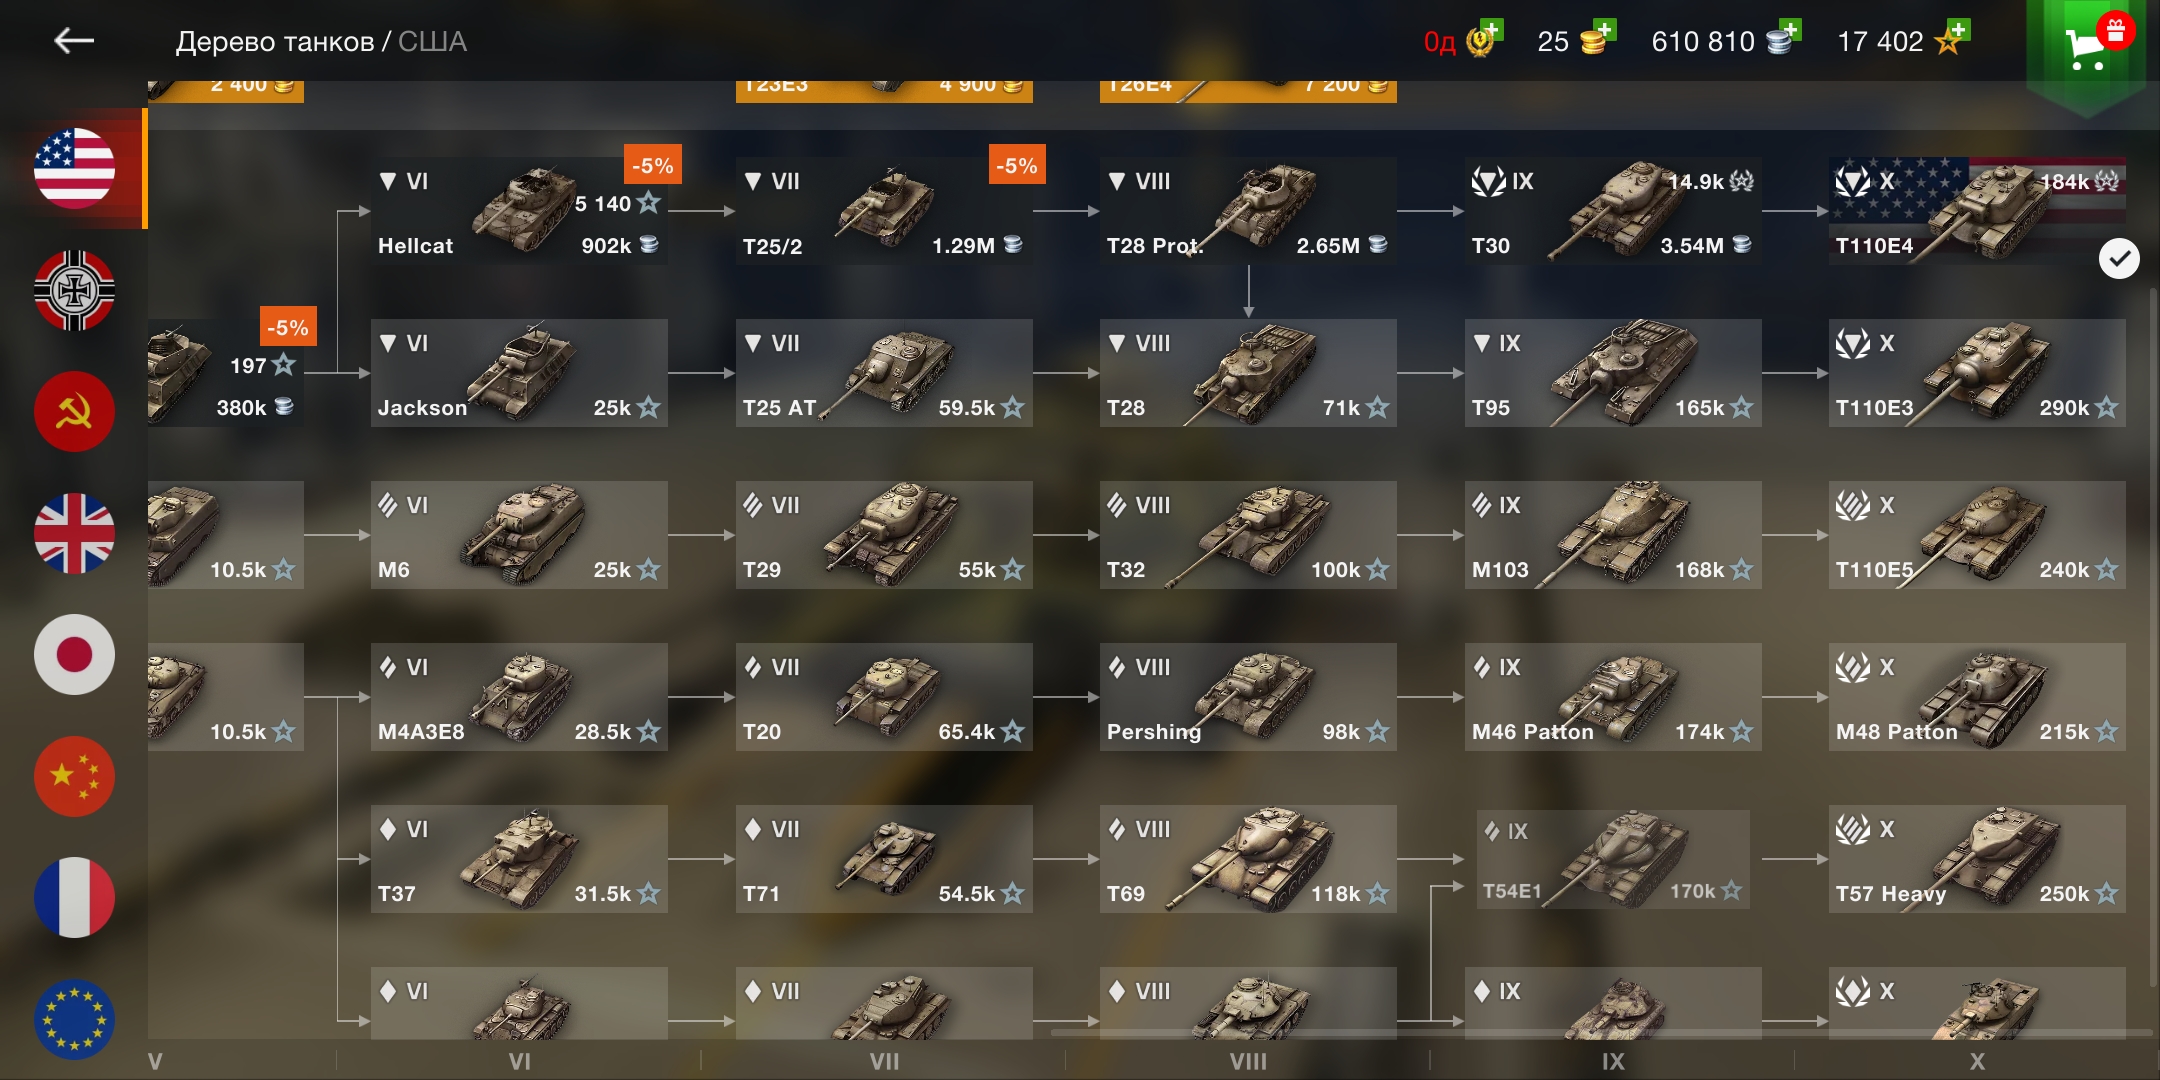Open the European nation tree

point(75,1019)
